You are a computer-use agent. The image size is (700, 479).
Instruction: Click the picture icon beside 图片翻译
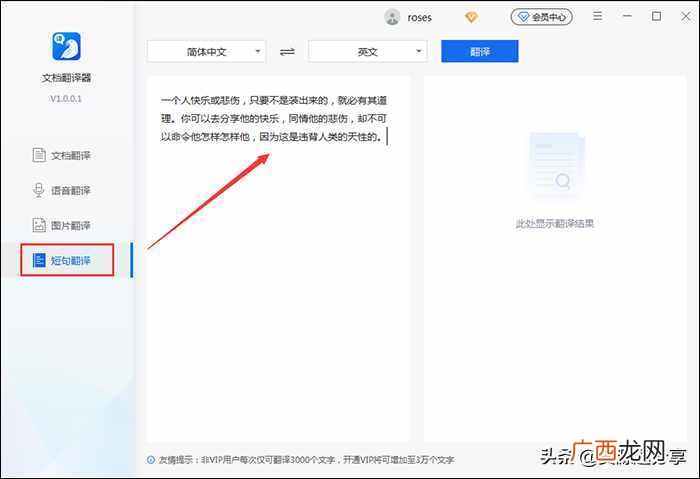click(39, 225)
